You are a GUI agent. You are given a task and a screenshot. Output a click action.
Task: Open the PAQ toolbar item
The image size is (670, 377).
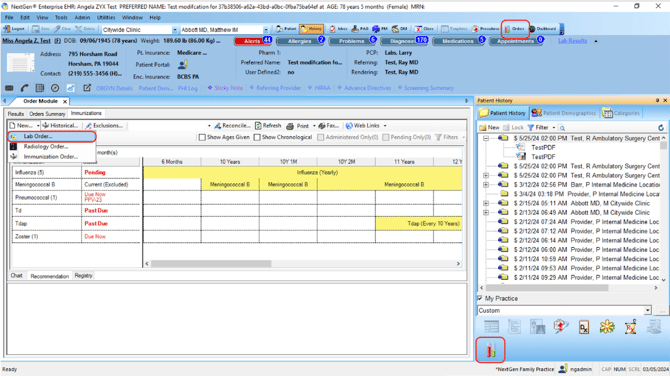point(360,29)
